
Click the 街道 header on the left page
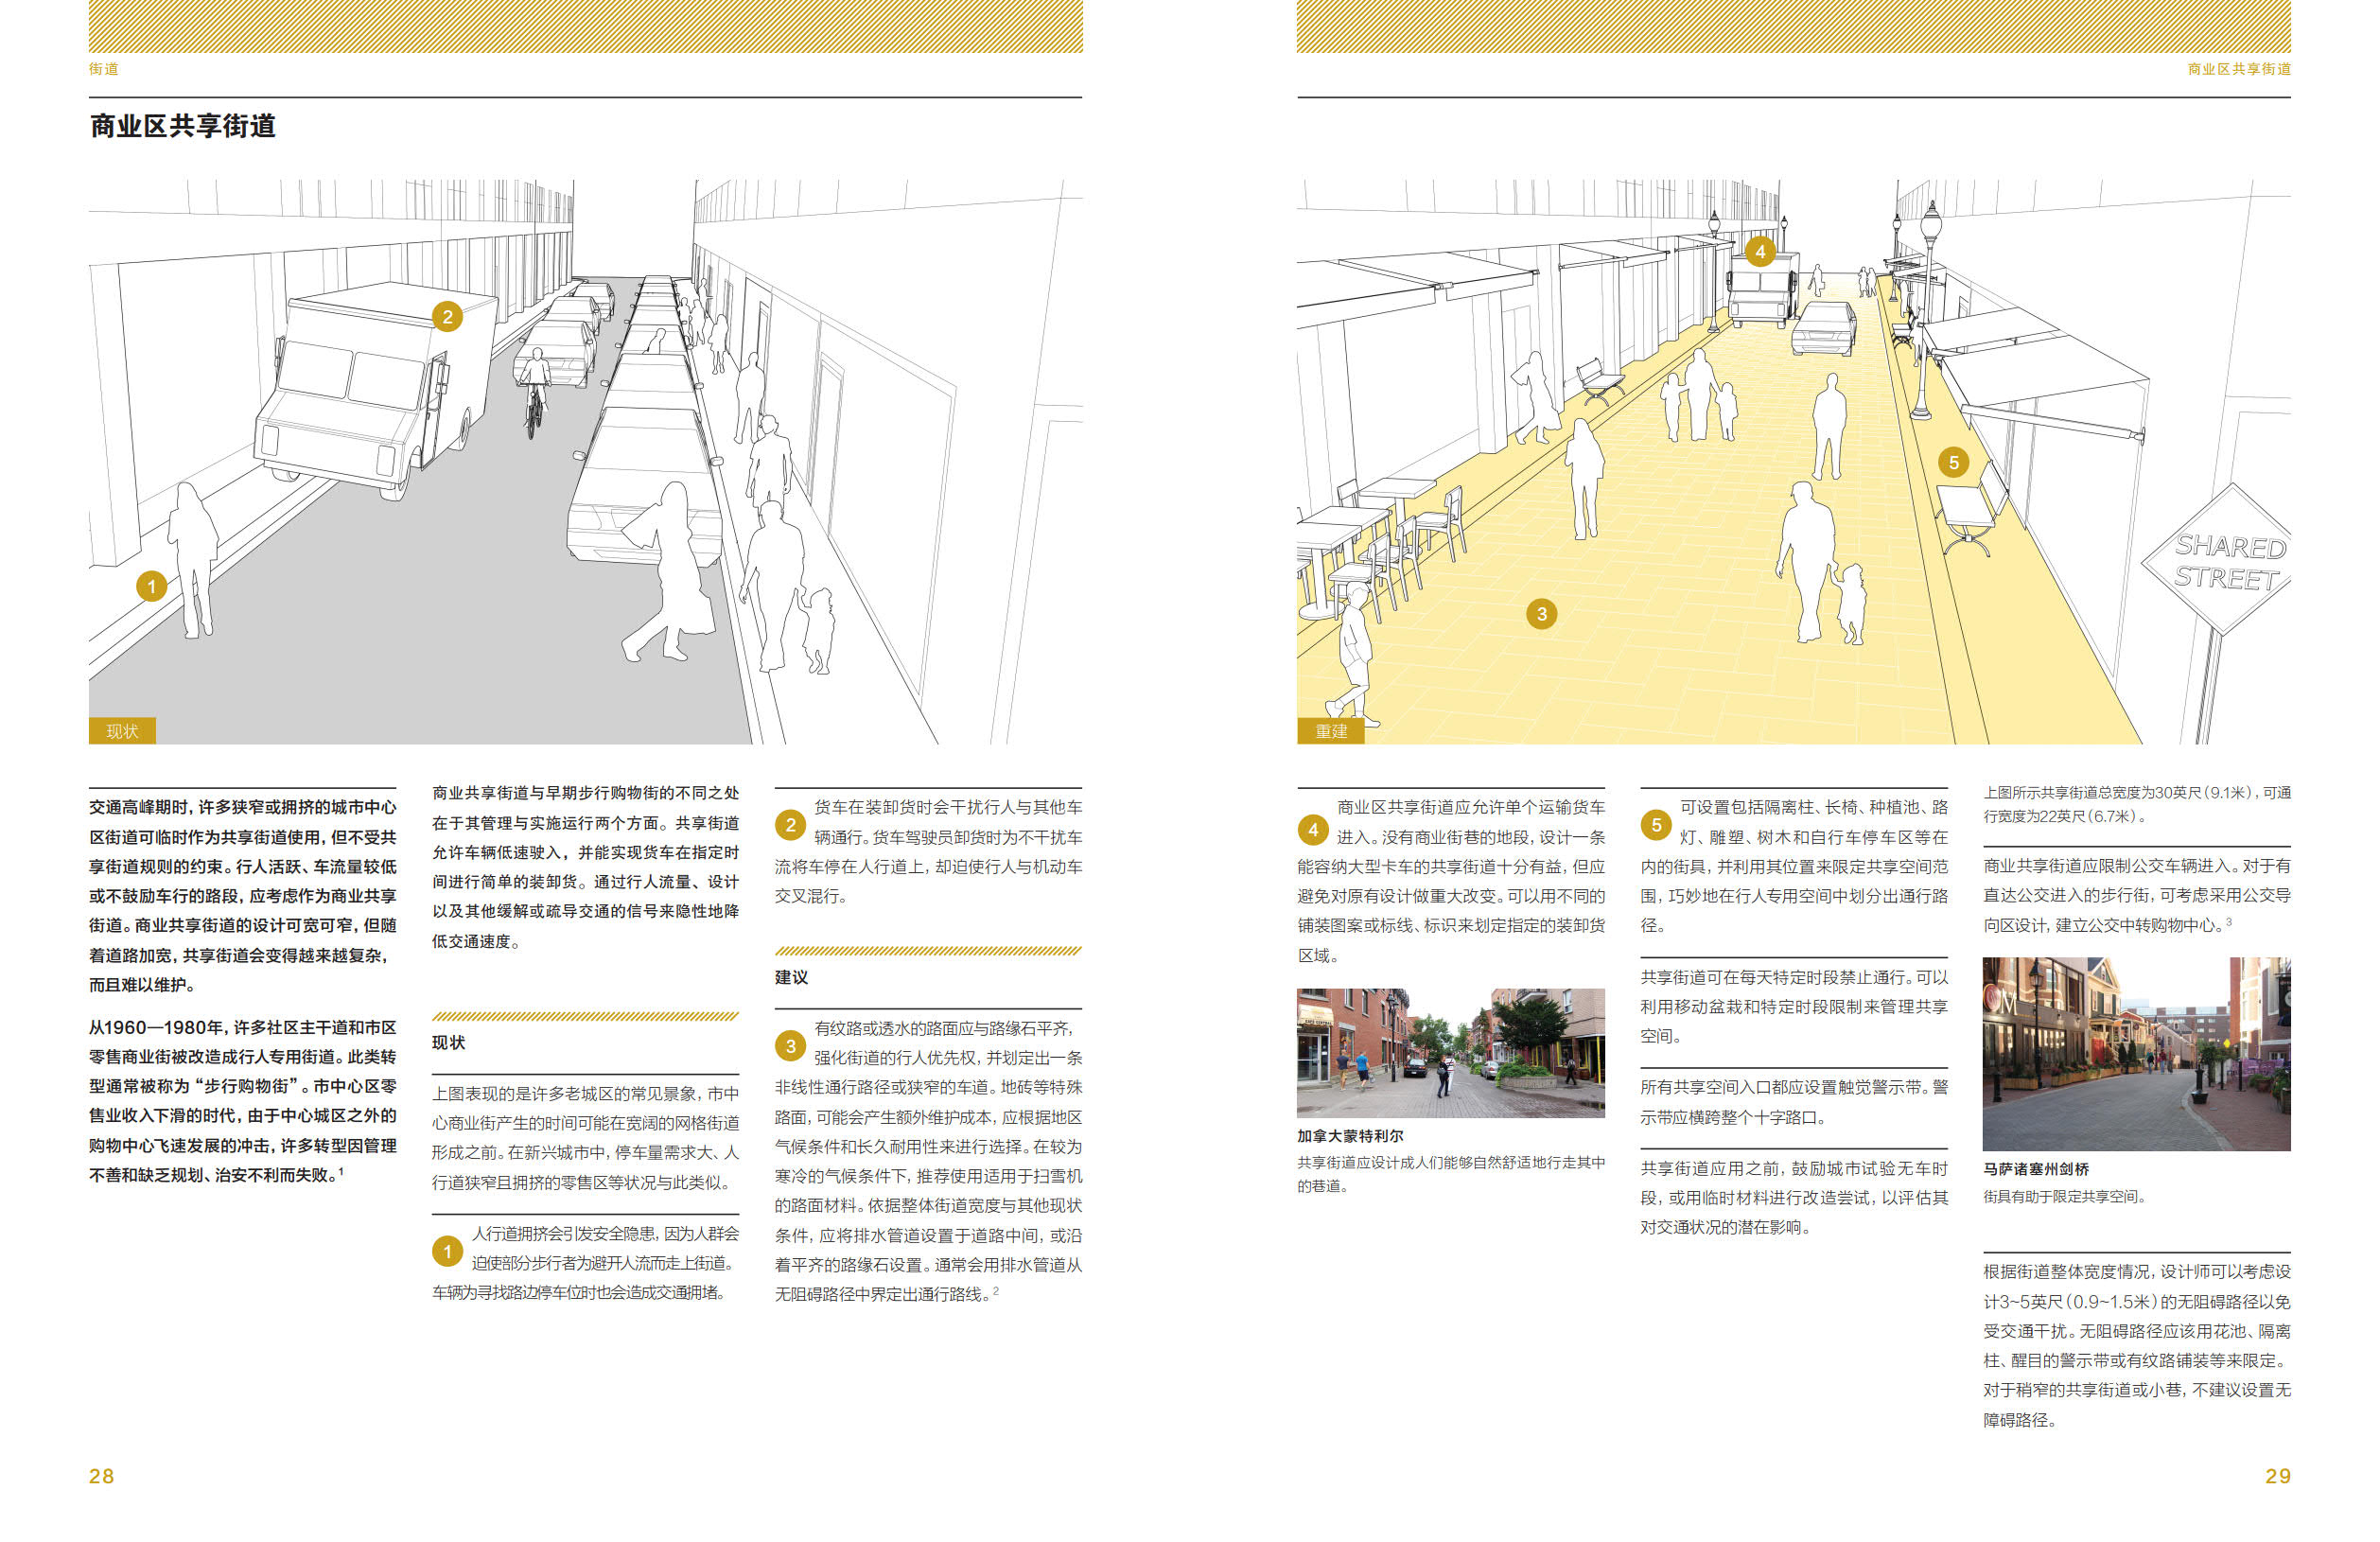pyautogui.click(x=104, y=69)
